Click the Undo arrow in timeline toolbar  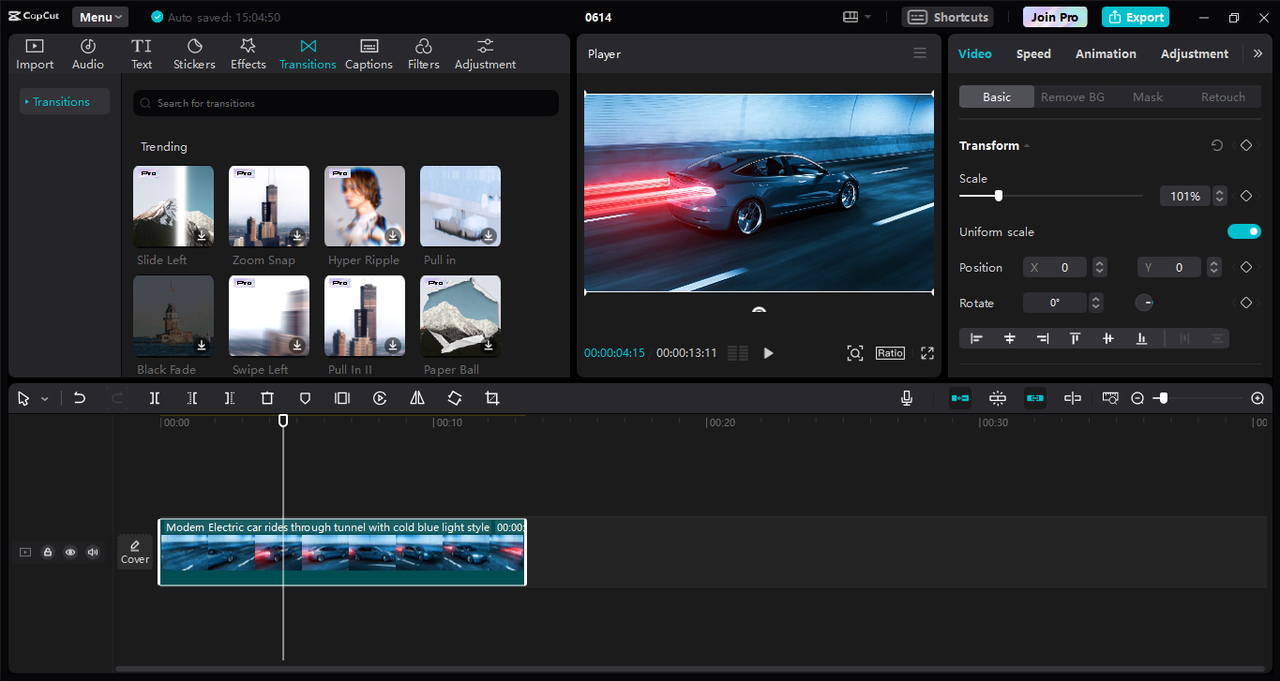(80, 398)
